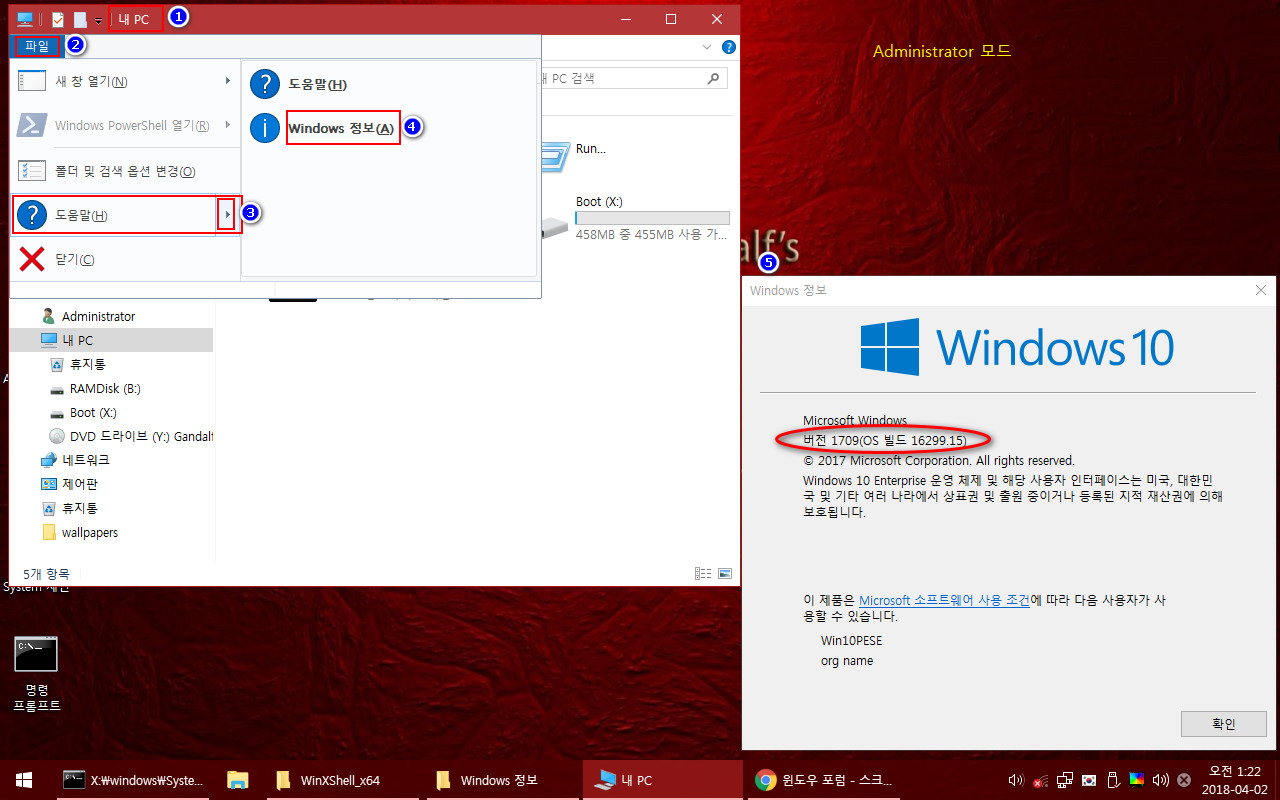Click the blue help question icon in Explorer ribbon

pyautogui.click(x=729, y=47)
